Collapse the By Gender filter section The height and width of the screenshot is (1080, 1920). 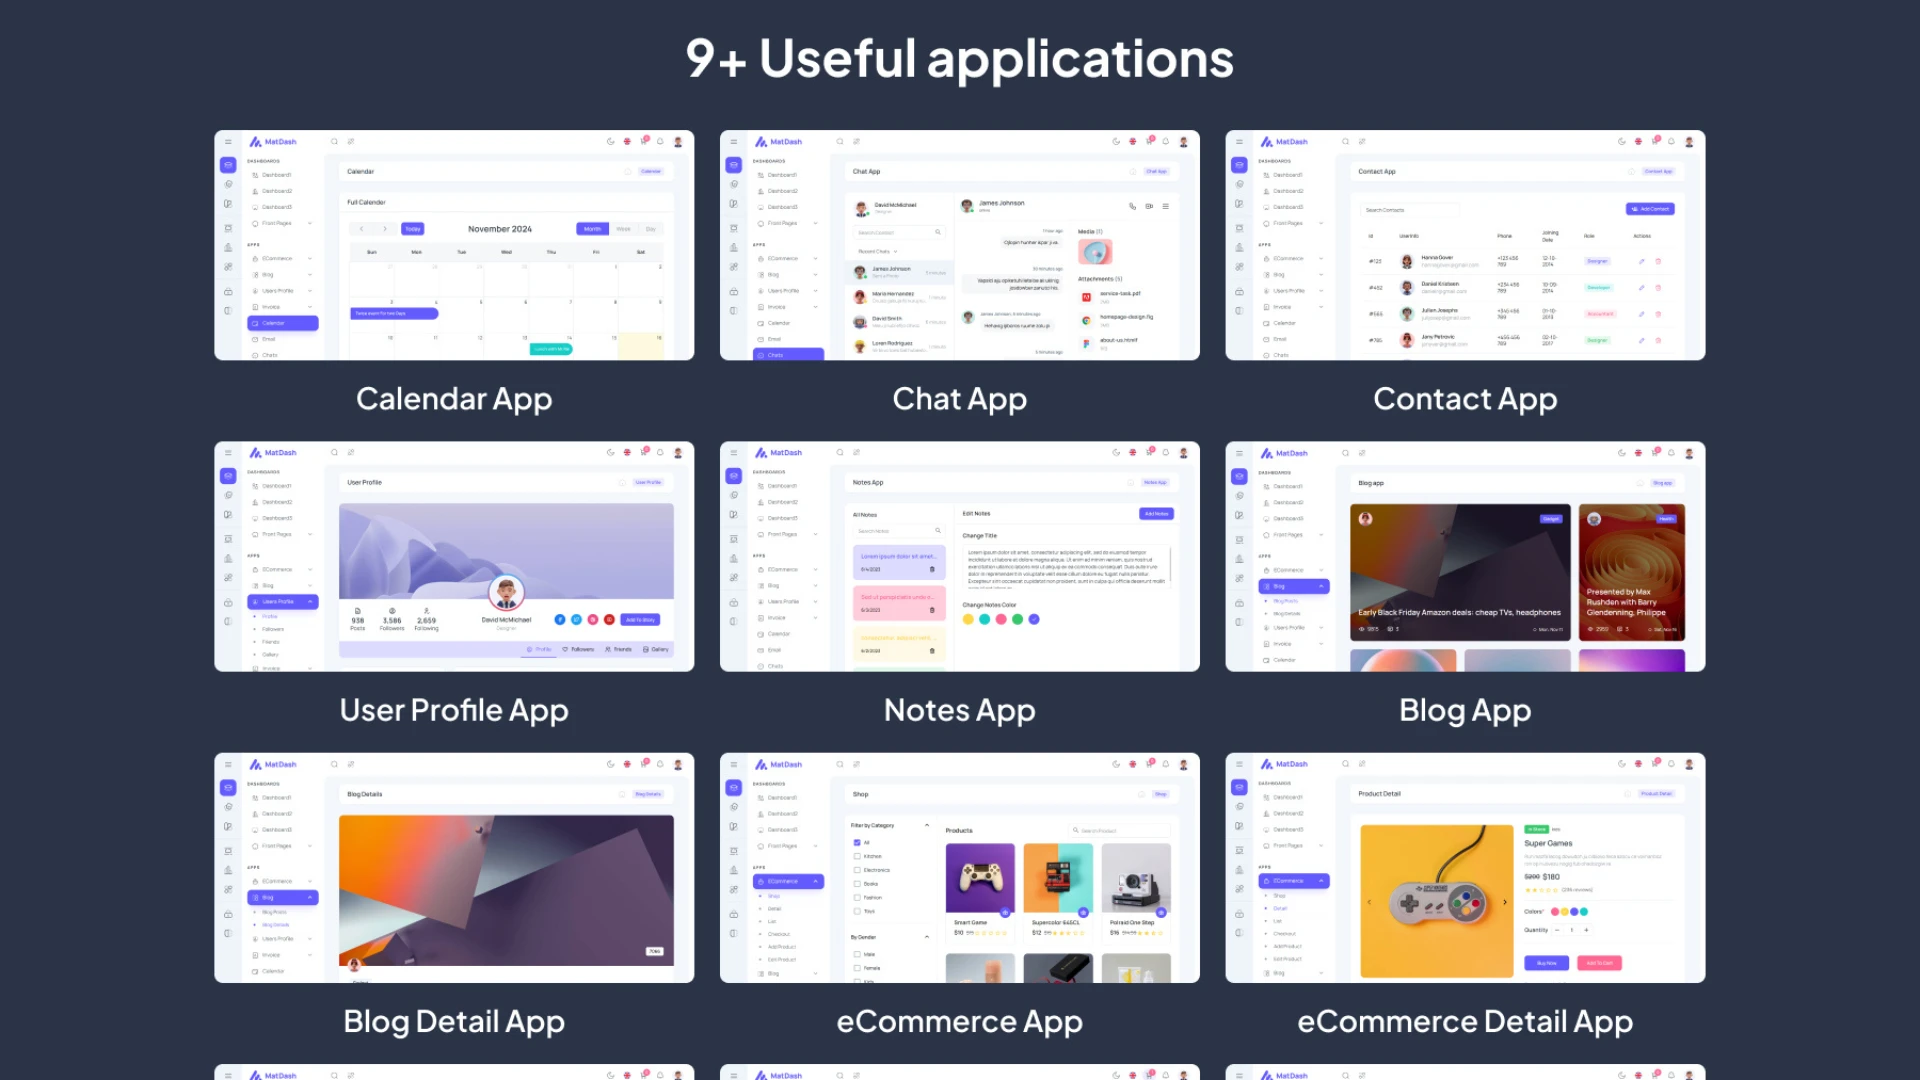[927, 937]
